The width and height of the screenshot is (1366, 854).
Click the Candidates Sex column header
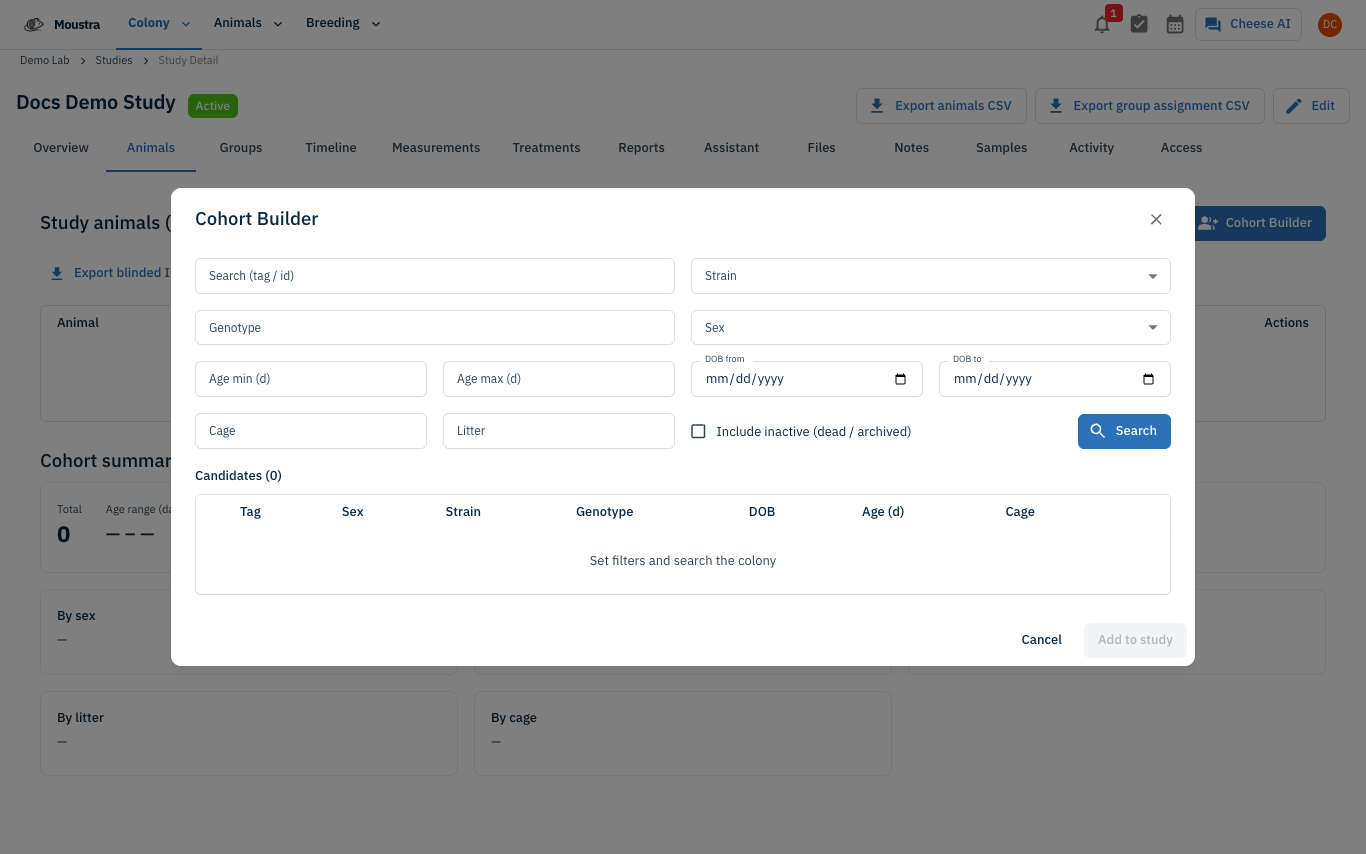pyautogui.click(x=352, y=512)
